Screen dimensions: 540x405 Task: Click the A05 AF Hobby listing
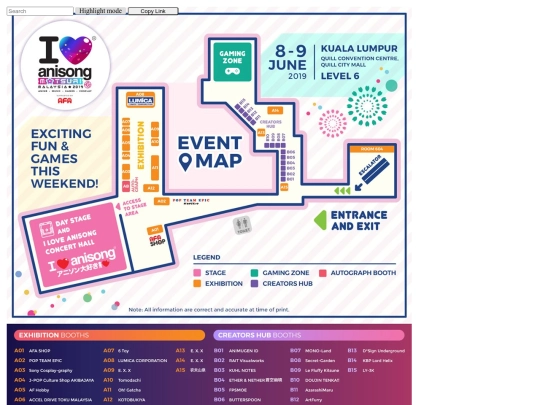click(32, 390)
